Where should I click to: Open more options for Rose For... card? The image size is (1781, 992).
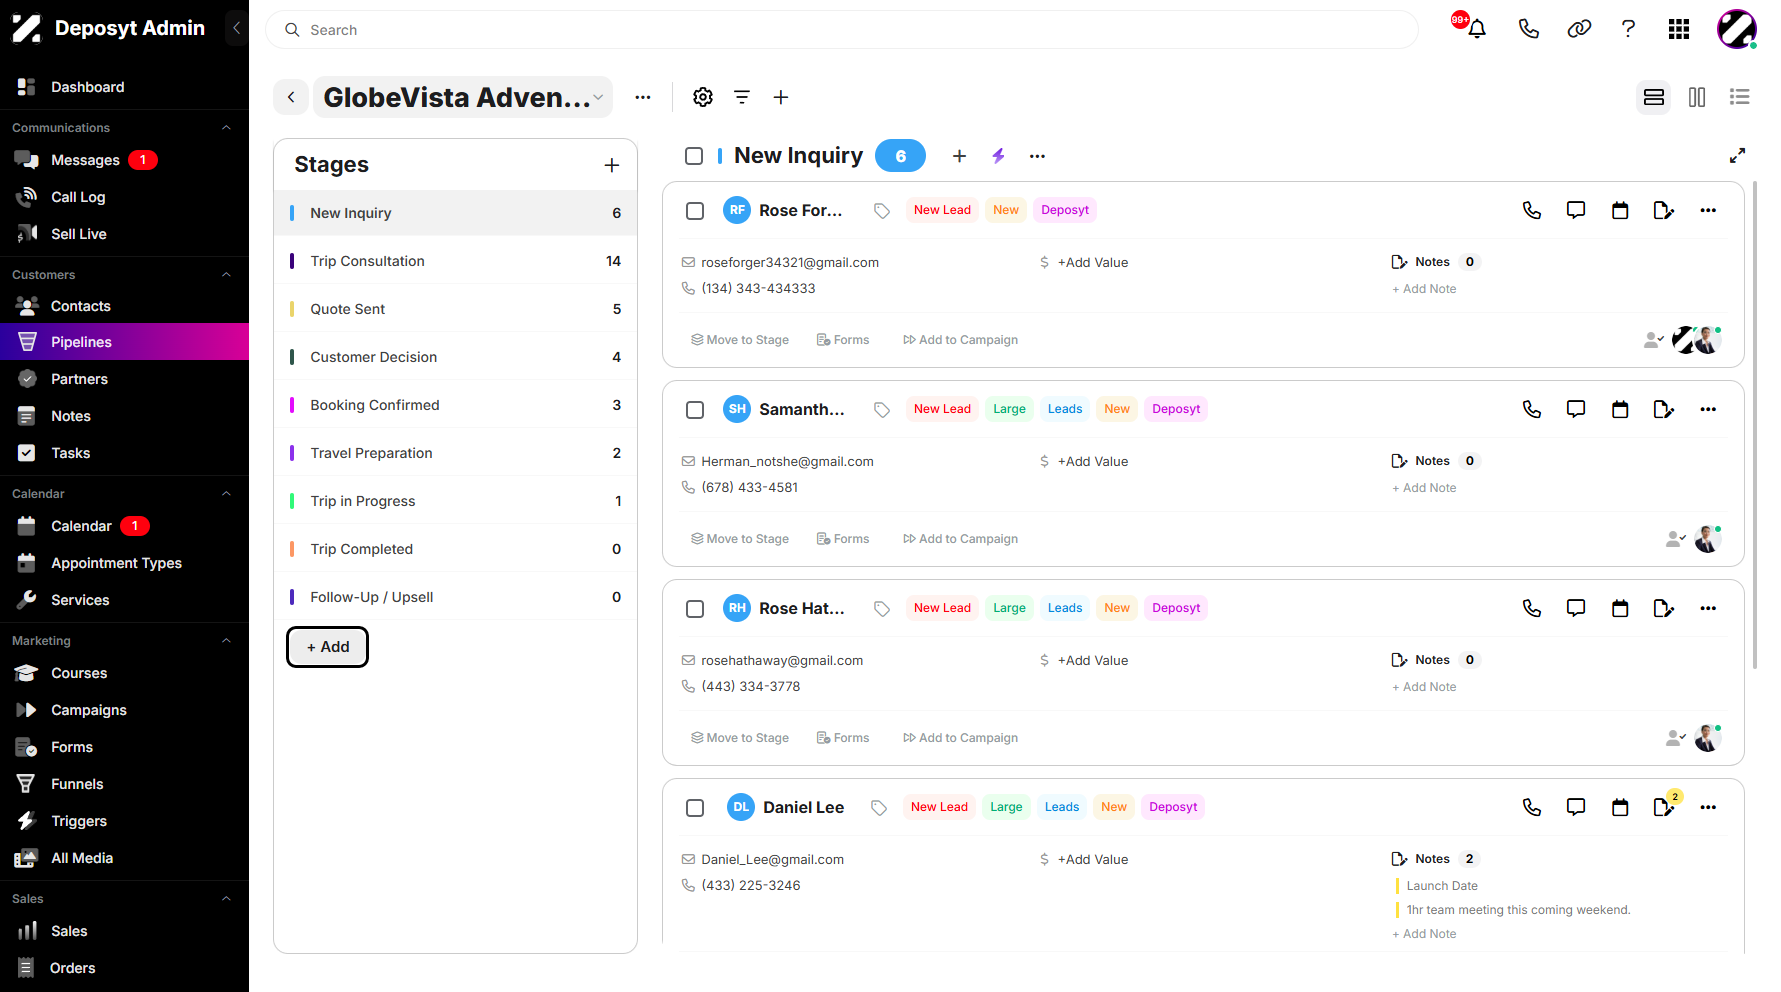[1708, 210]
